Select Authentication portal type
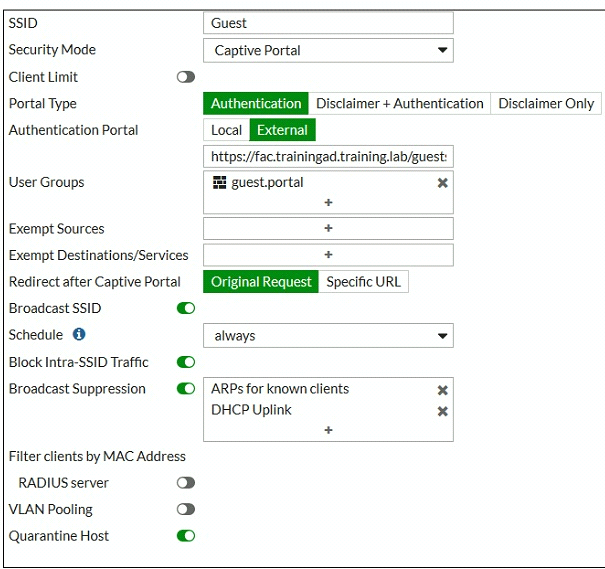Image resolution: width=605 pixels, height=569 pixels. [256, 103]
